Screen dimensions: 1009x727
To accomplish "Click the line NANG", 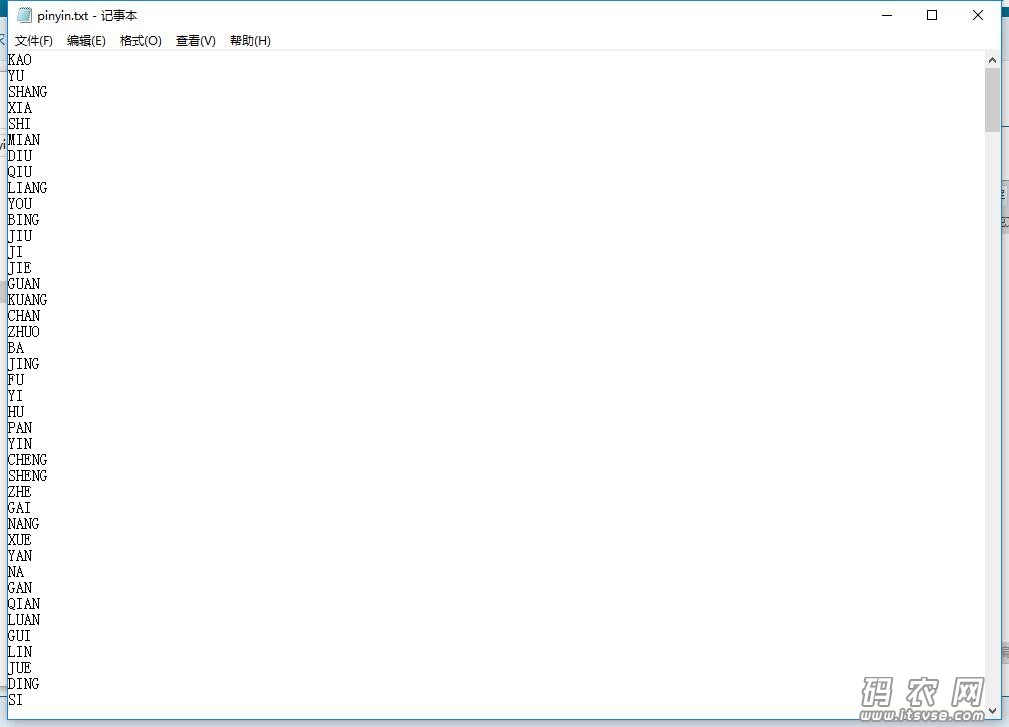I will click(23, 524).
